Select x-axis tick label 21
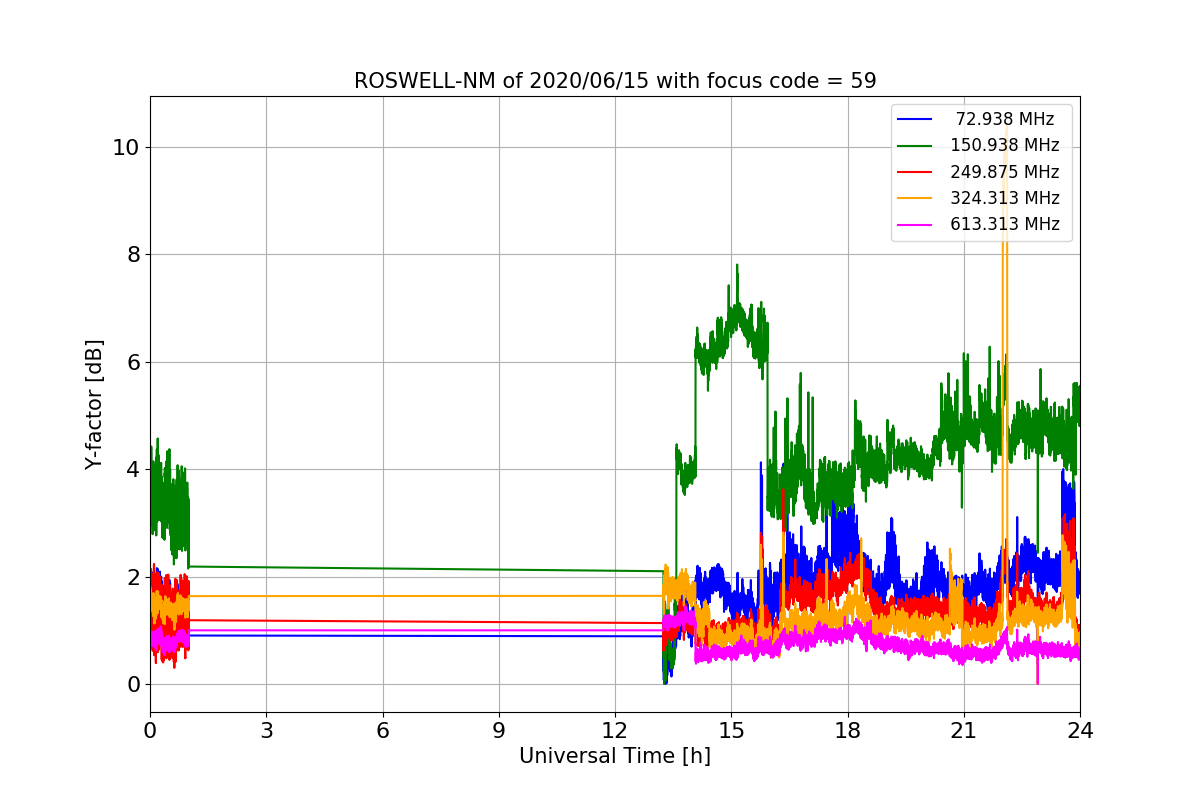 click(x=964, y=730)
